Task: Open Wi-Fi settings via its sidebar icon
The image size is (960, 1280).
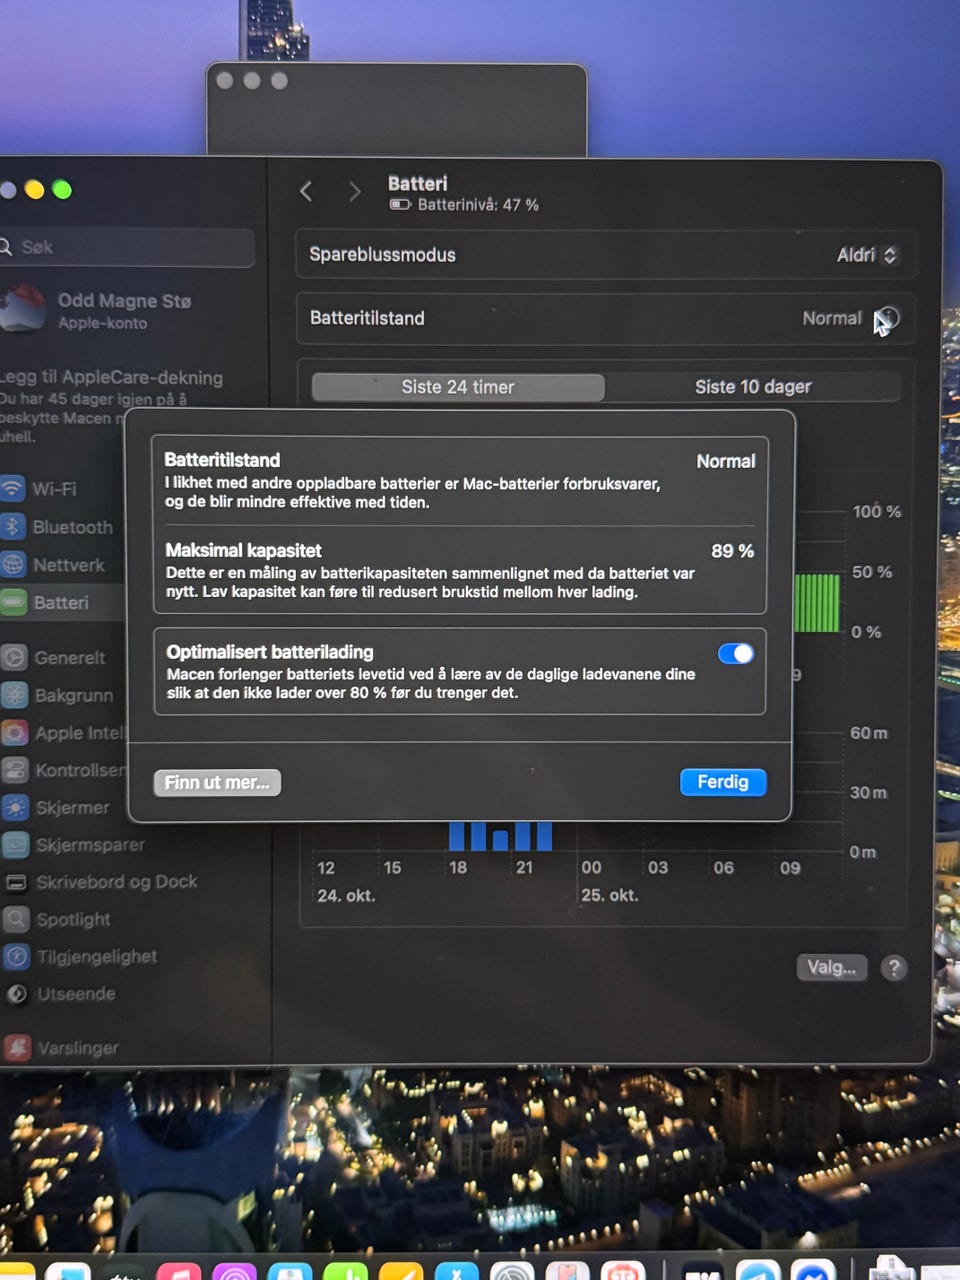Action: pyautogui.click(x=12, y=488)
